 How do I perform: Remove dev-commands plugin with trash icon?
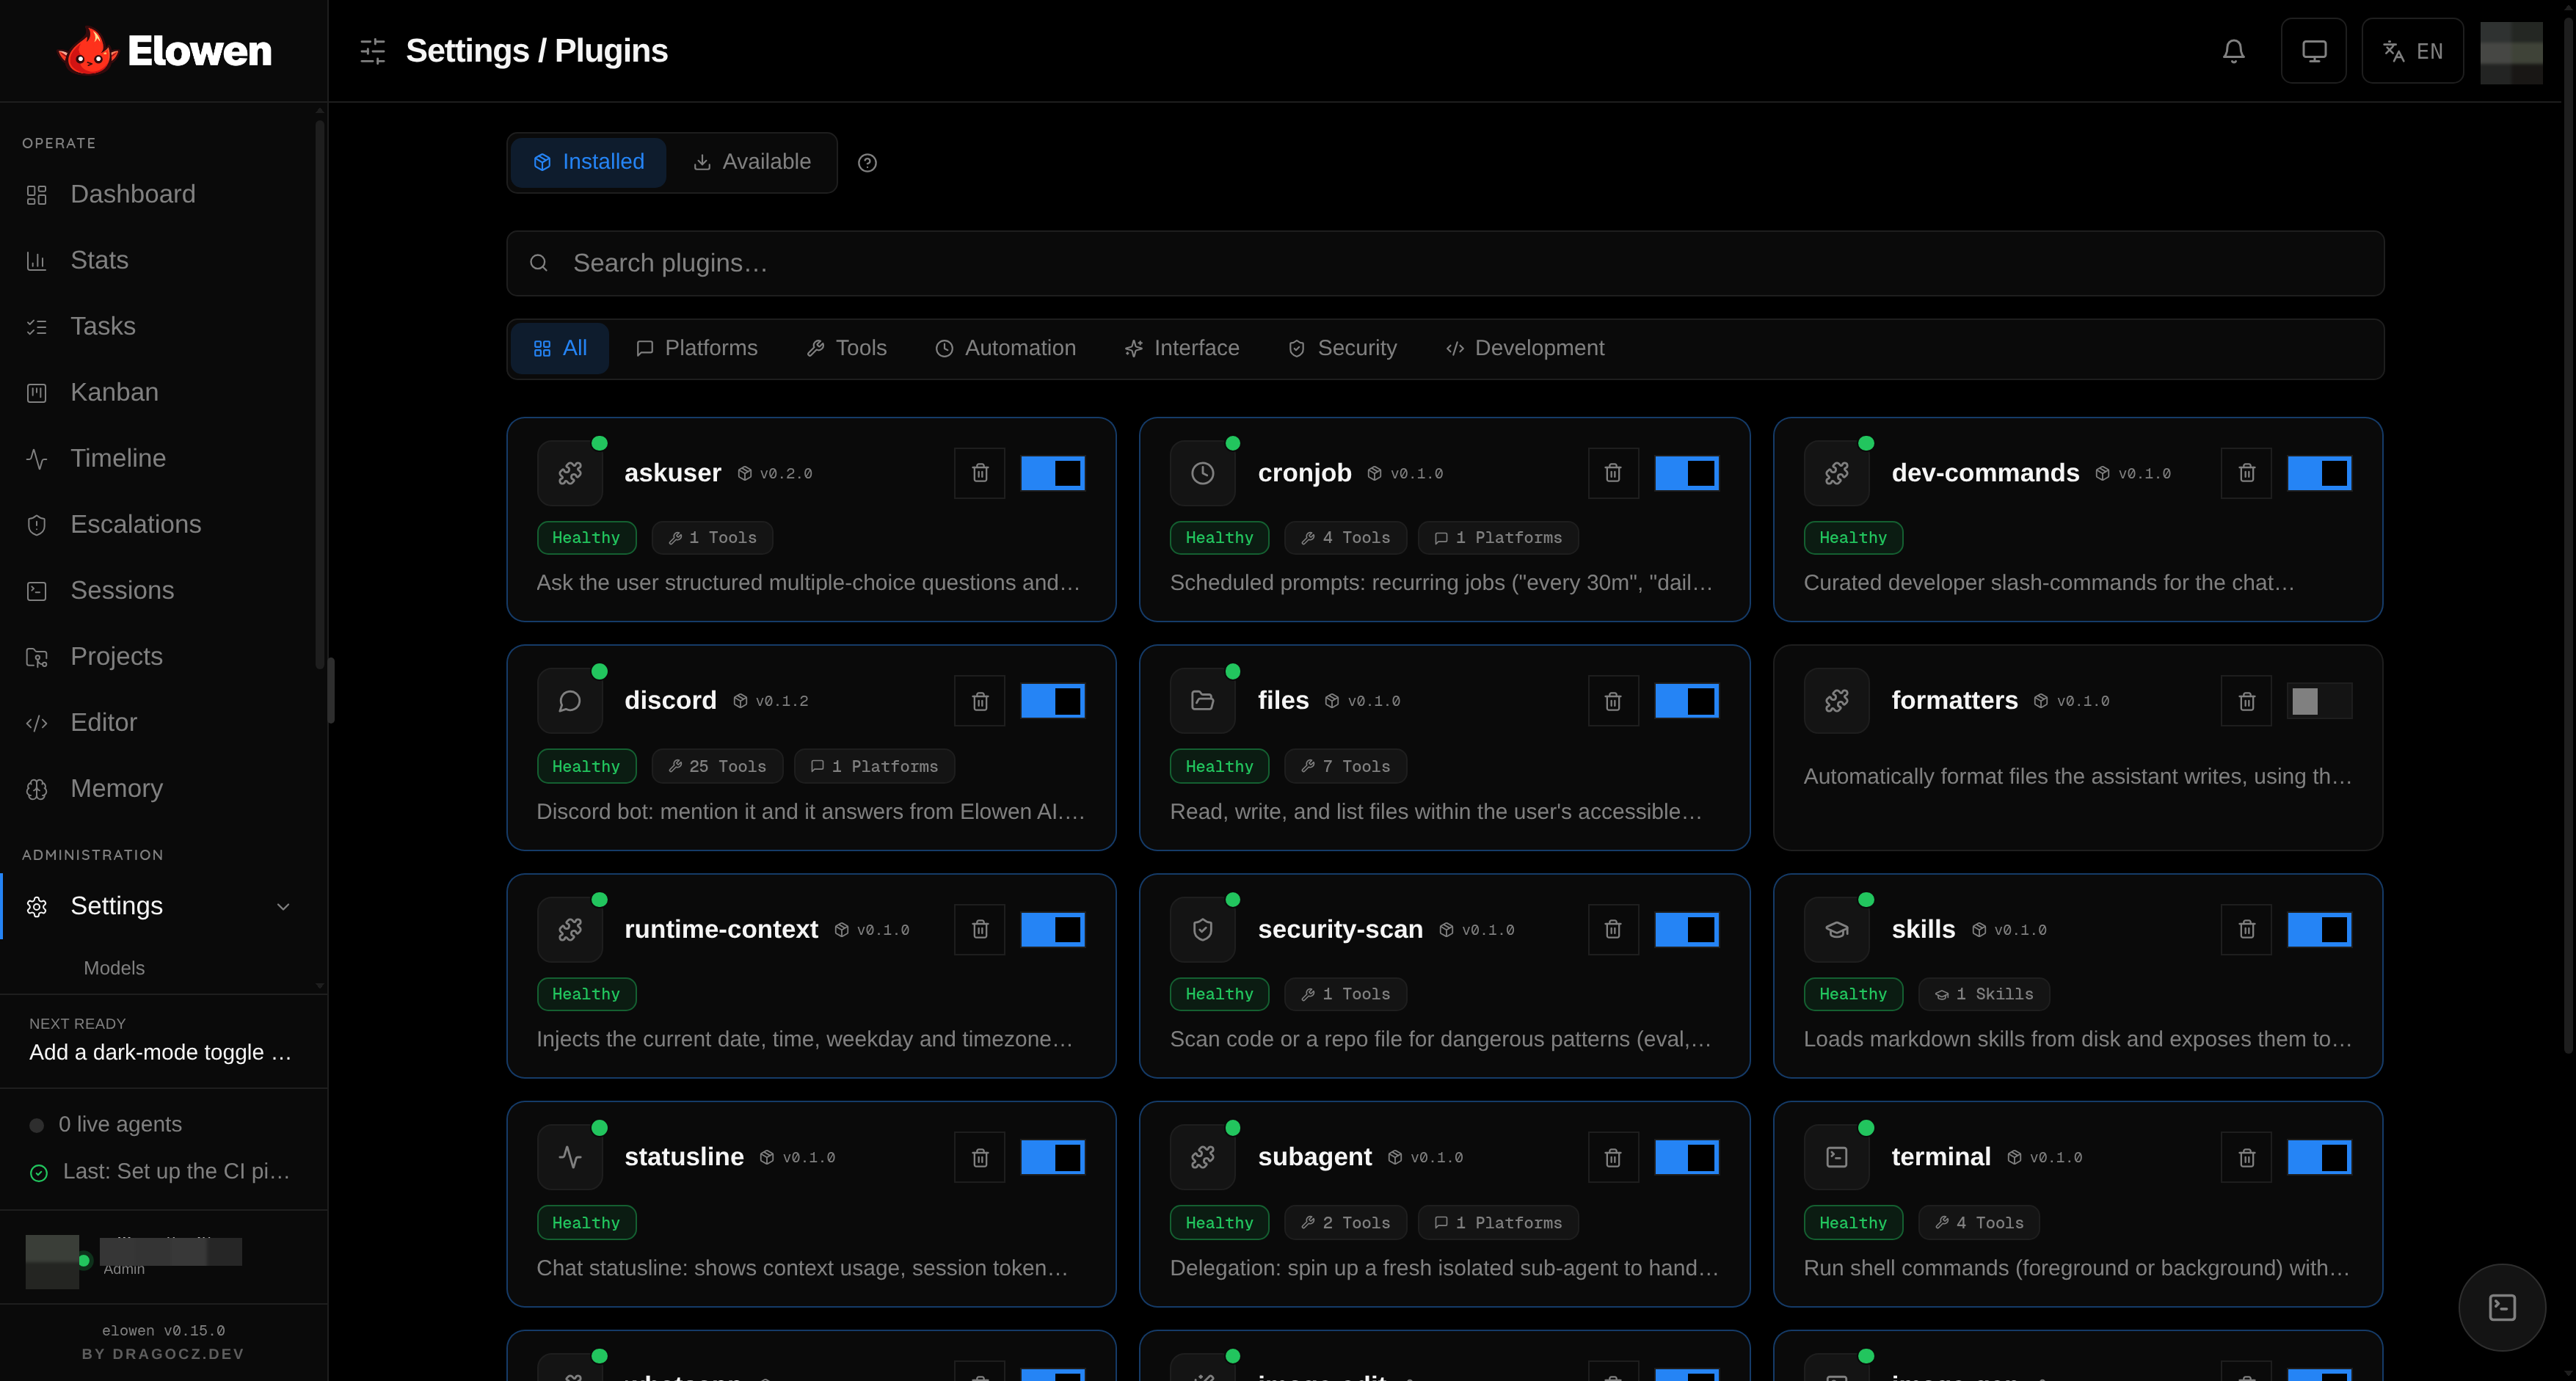click(2246, 473)
